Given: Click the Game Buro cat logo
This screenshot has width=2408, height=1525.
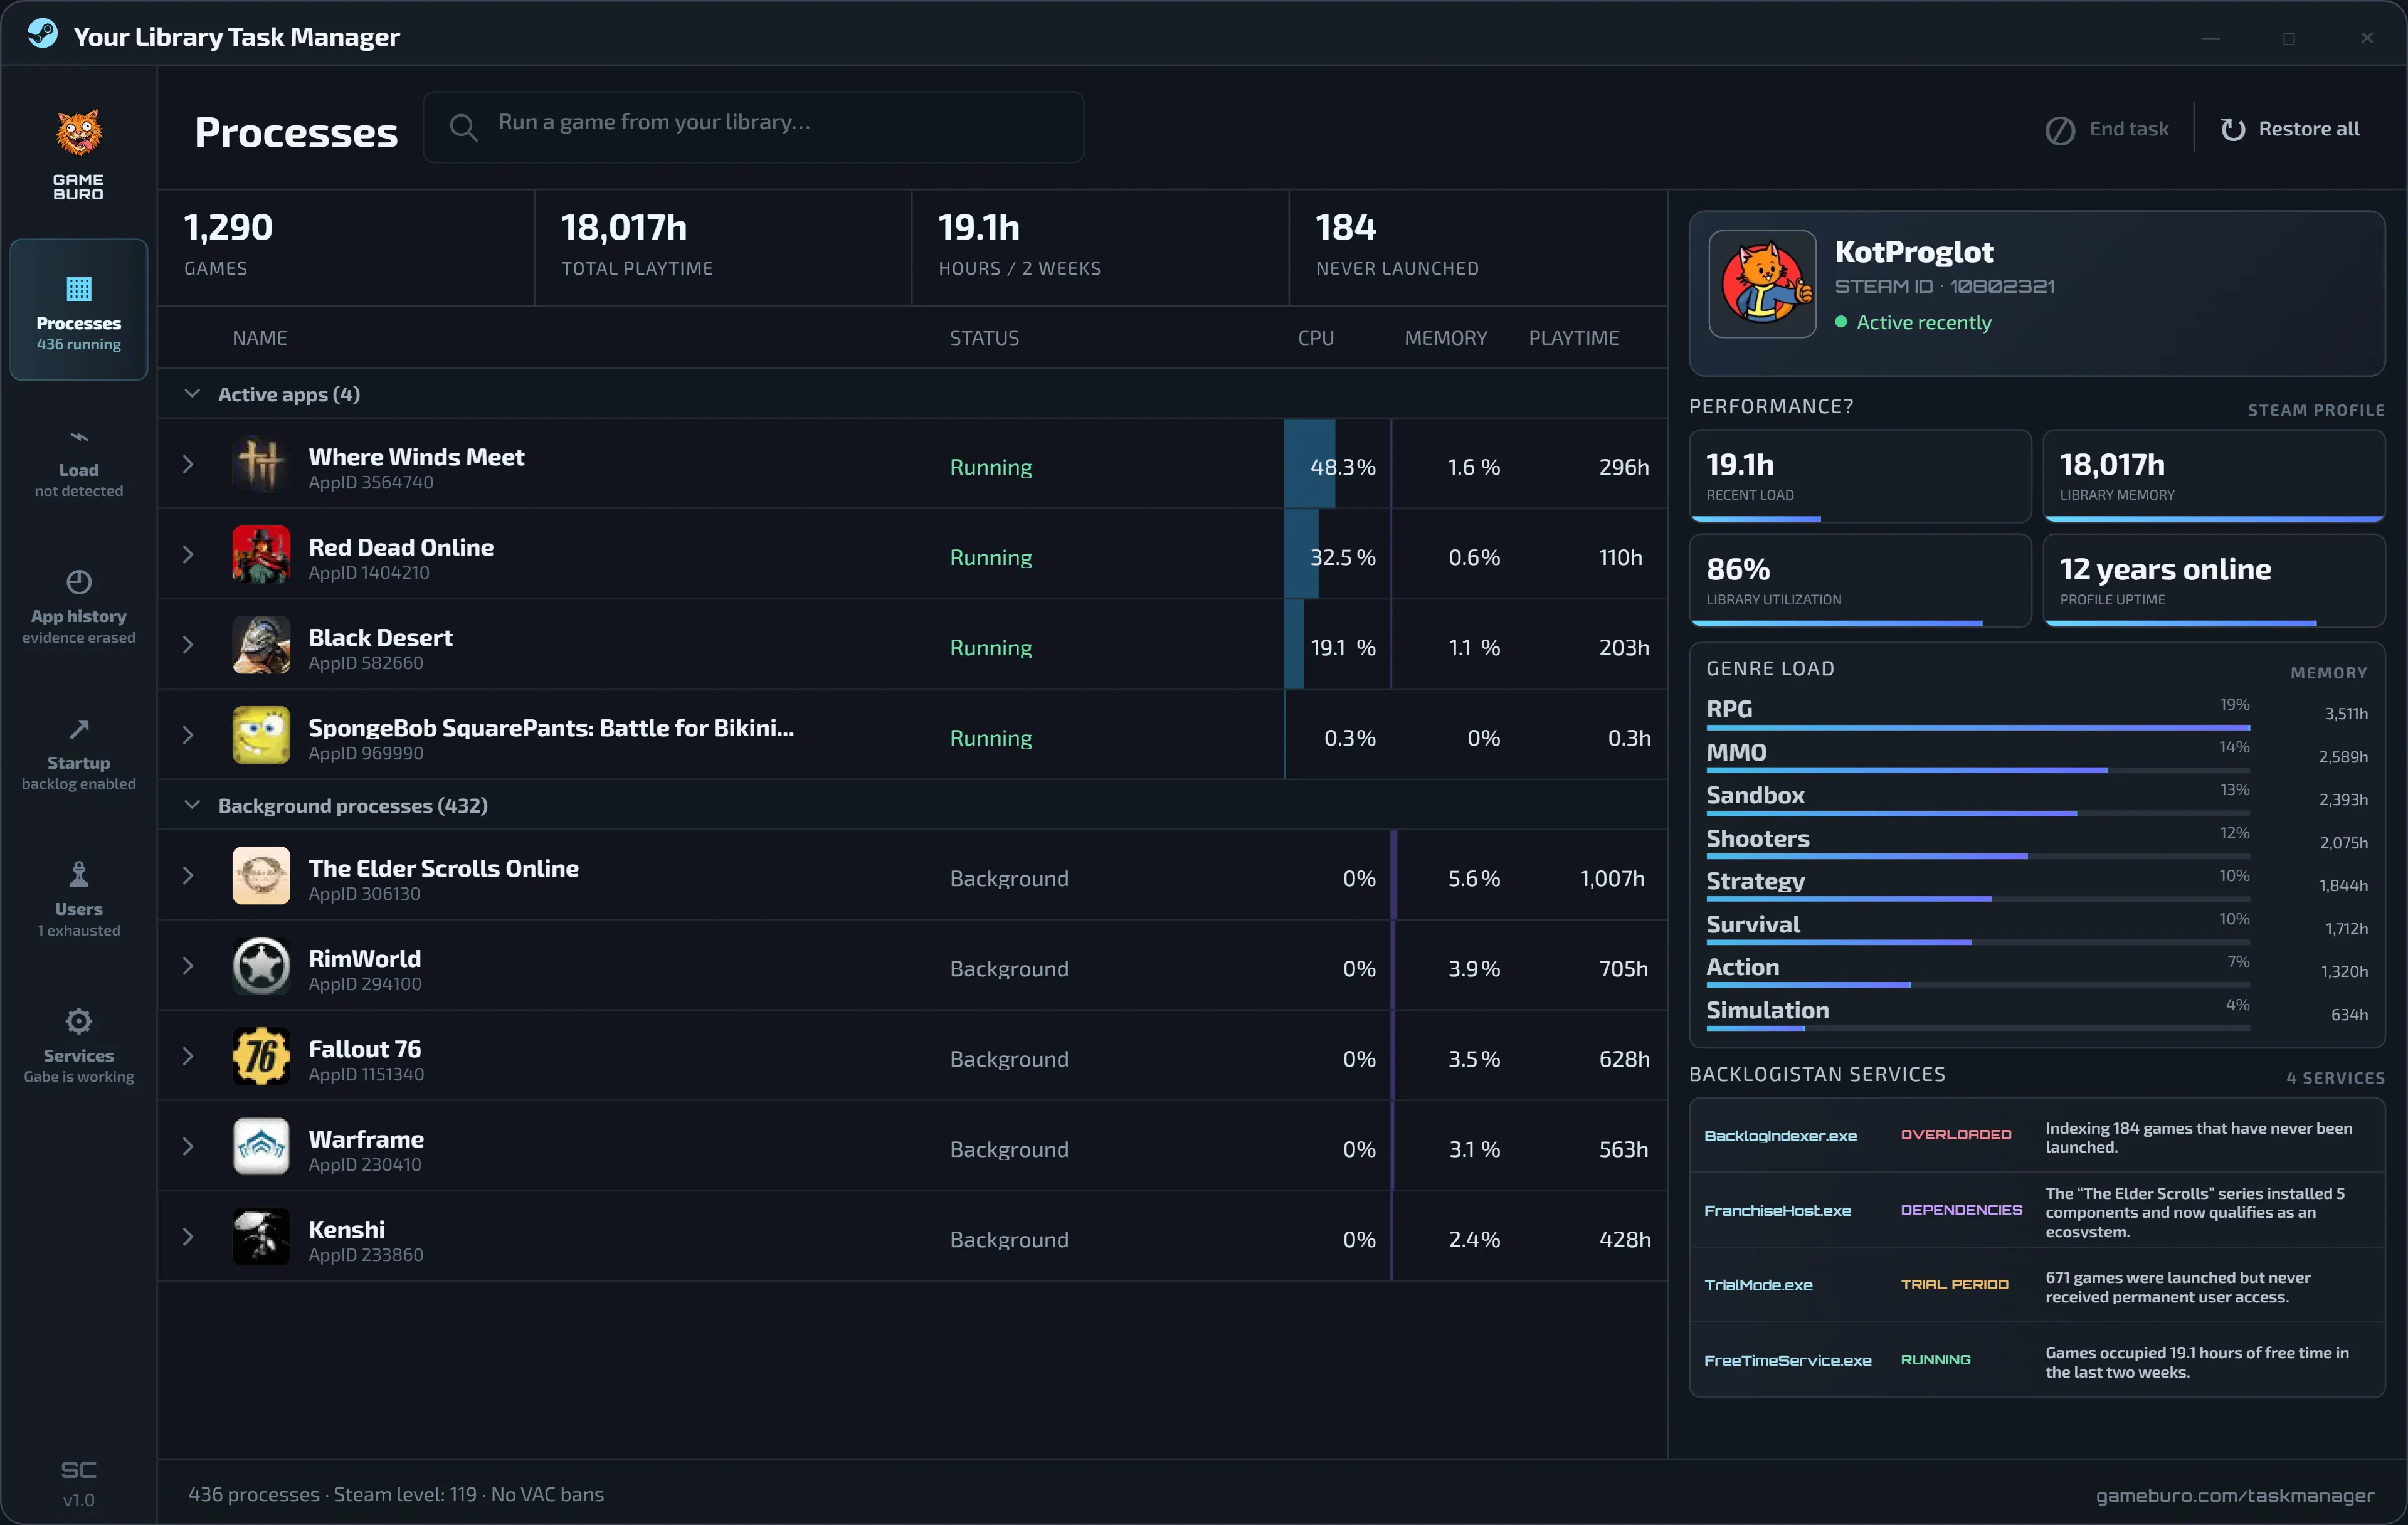Looking at the screenshot, I should tap(79, 134).
